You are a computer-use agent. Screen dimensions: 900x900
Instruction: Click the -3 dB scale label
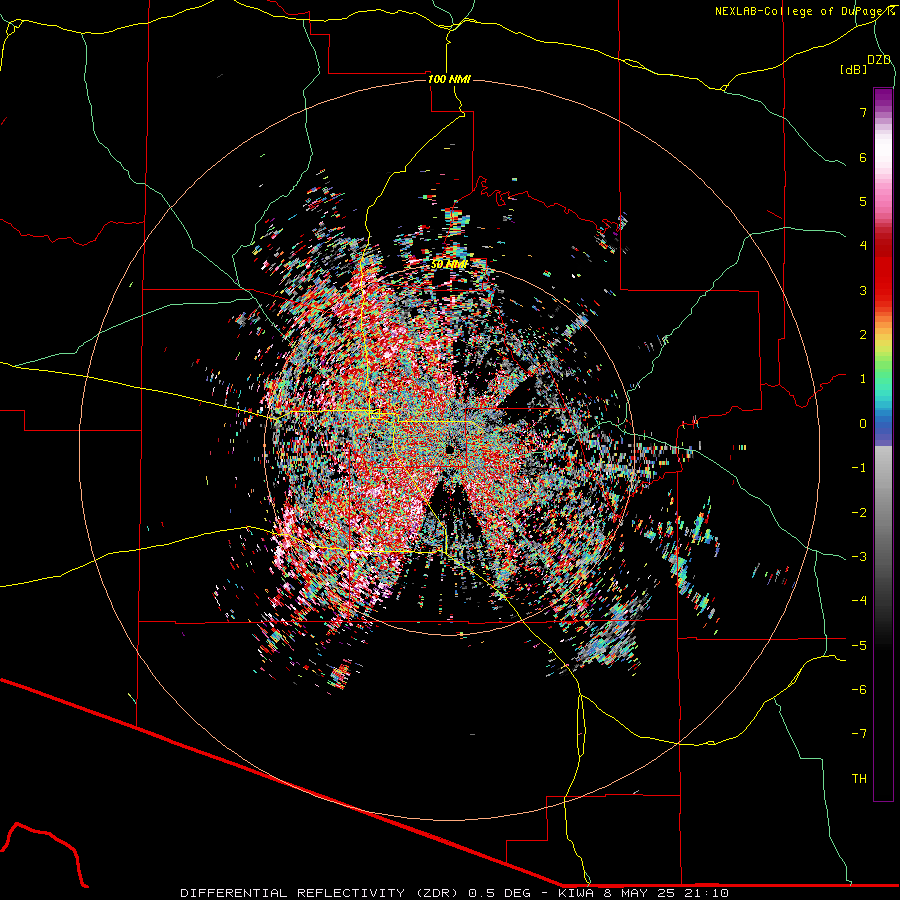pyautogui.click(x=859, y=557)
